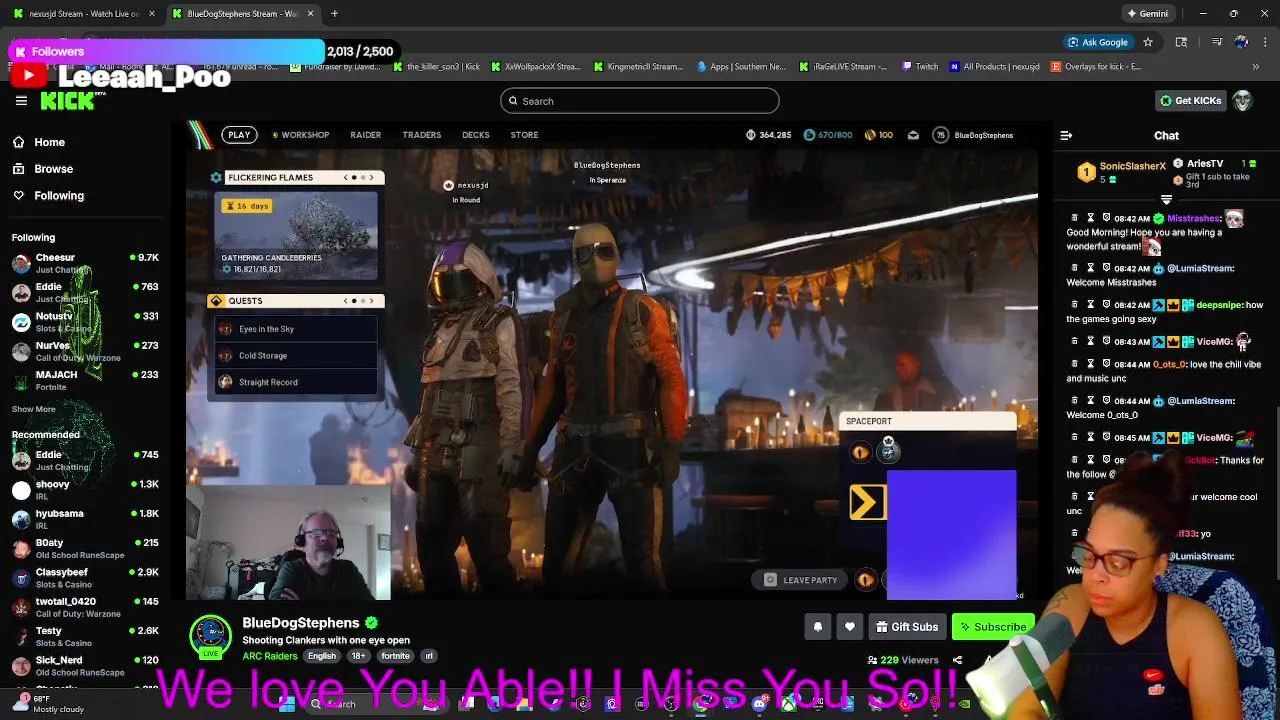Ban Misstrashes with the shield icon

1106,218
